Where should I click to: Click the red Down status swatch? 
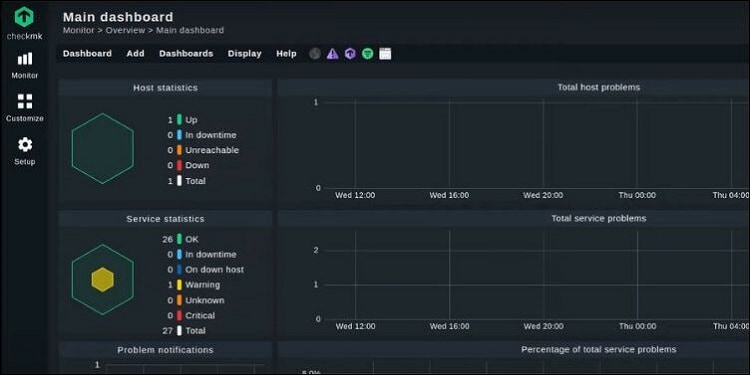click(179, 165)
